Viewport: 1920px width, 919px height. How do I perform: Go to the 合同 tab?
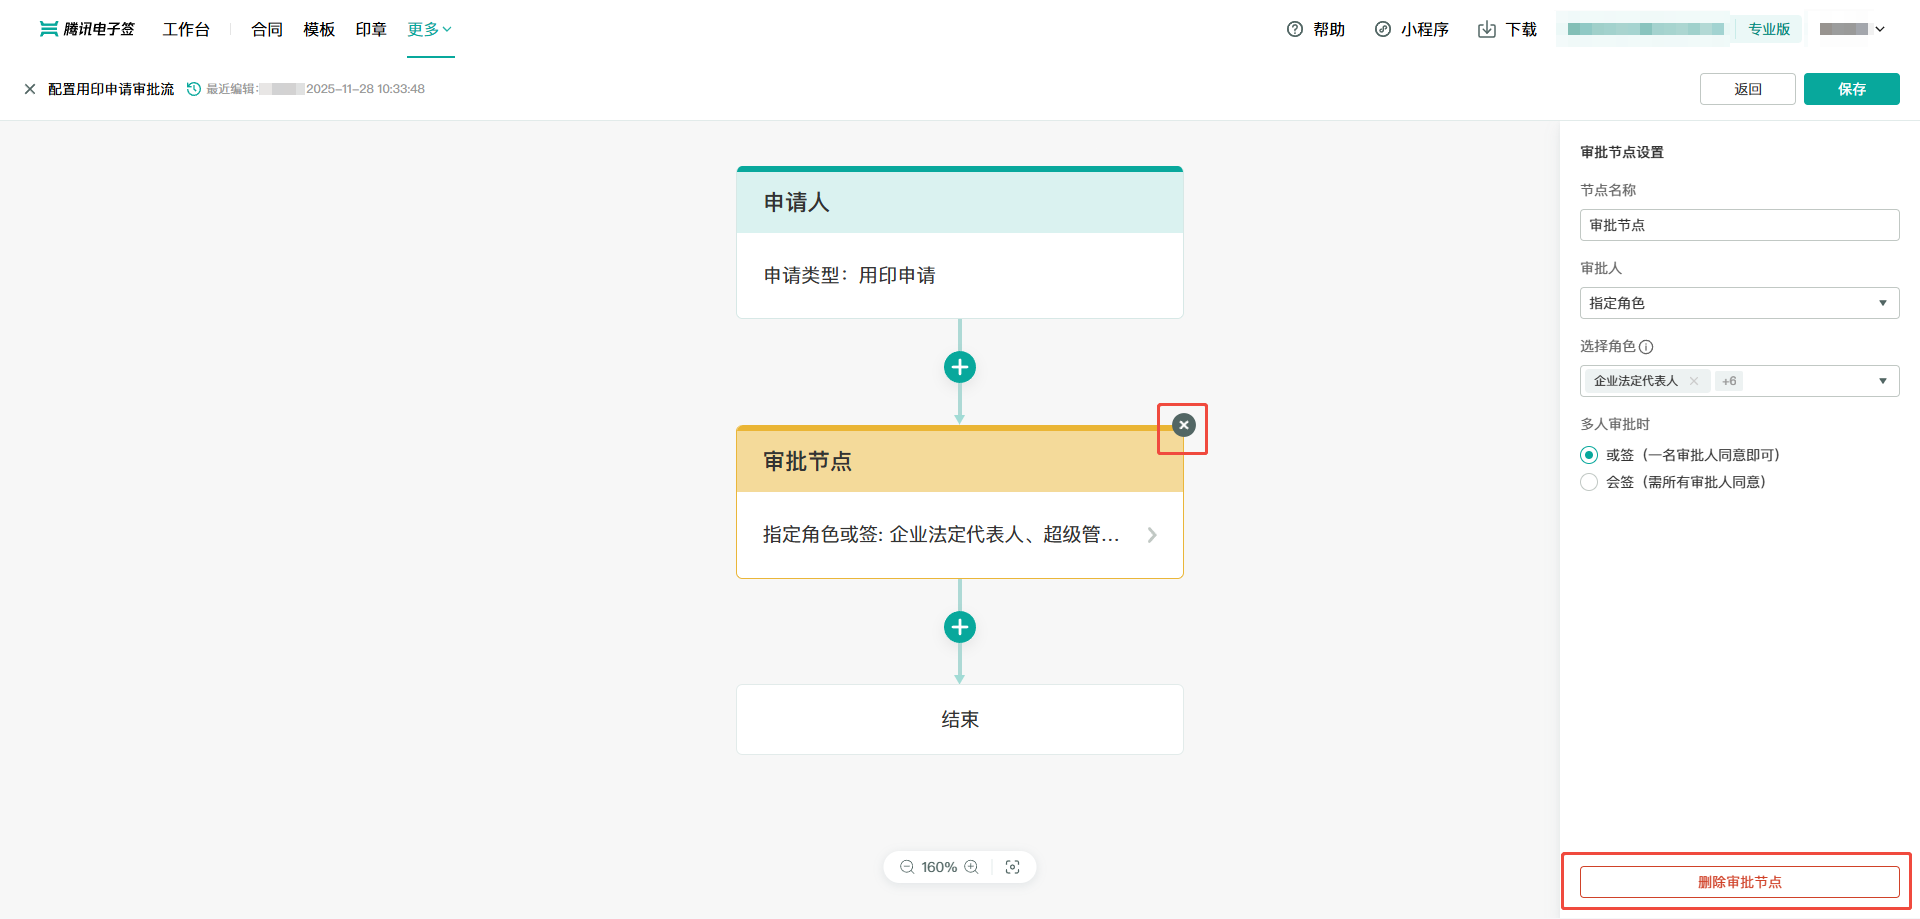pyautogui.click(x=267, y=29)
